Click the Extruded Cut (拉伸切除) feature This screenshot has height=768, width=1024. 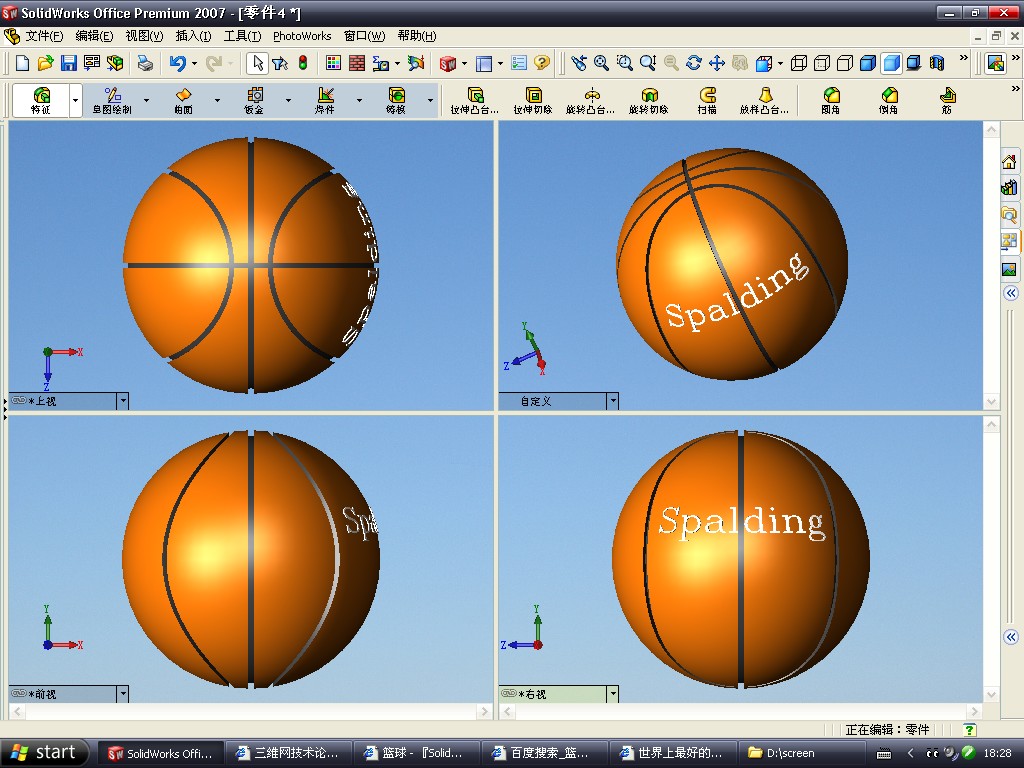pos(533,101)
